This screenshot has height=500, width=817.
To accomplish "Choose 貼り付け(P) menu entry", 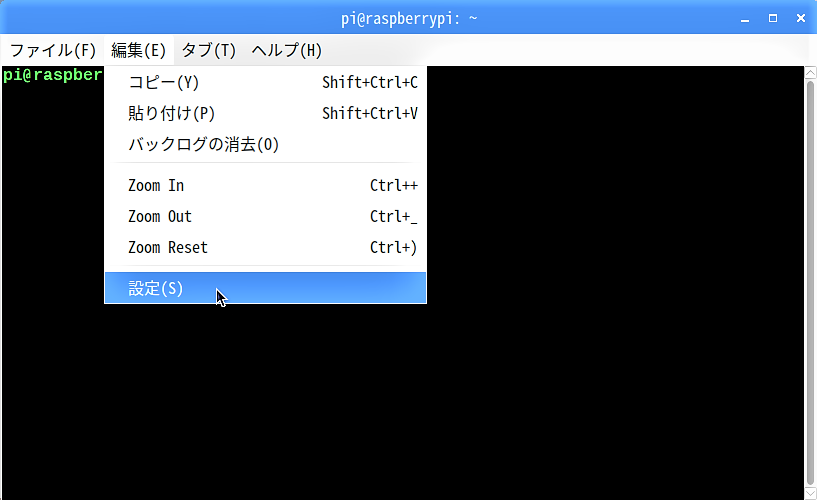I will coord(265,113).
